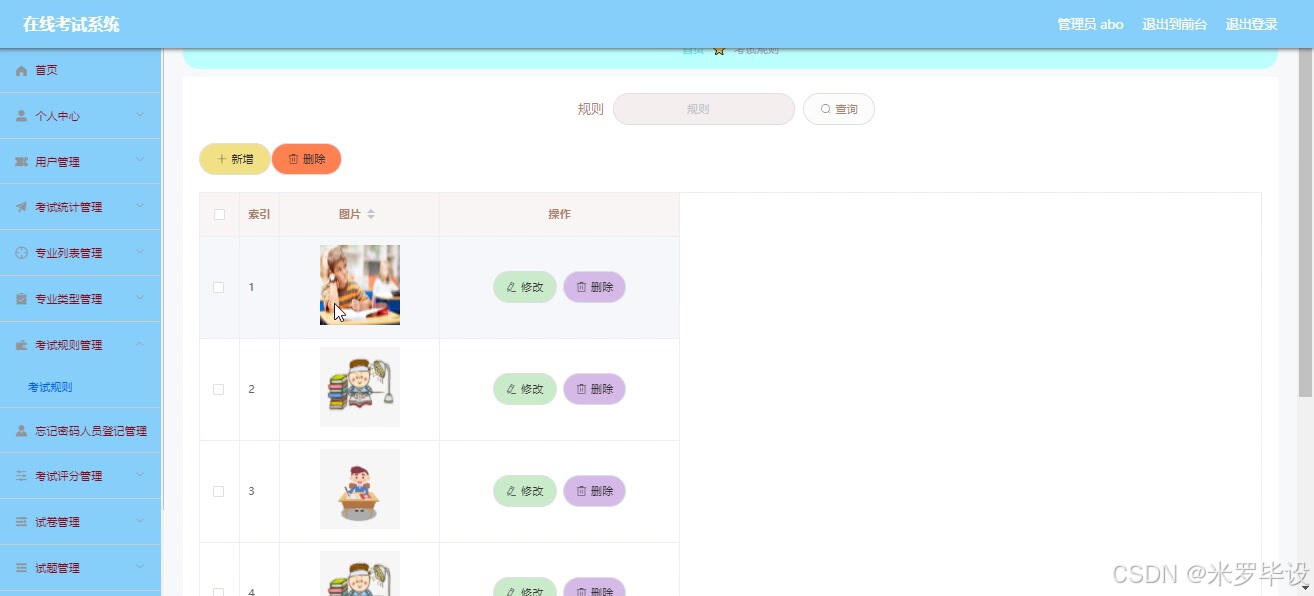Screen dimensions: 1314x596
Task: Click the 规则 search input field
Action: (704, 109)
